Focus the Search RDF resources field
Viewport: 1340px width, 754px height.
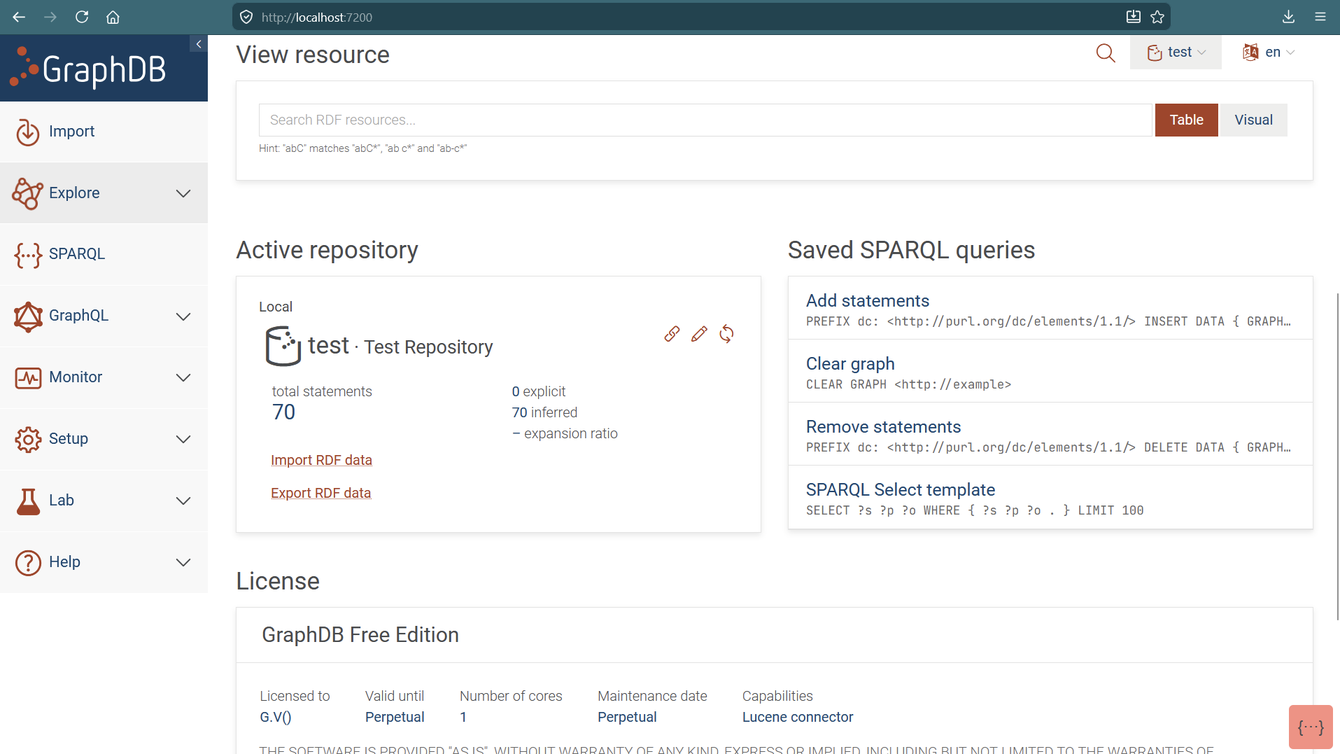pos(705,120)
